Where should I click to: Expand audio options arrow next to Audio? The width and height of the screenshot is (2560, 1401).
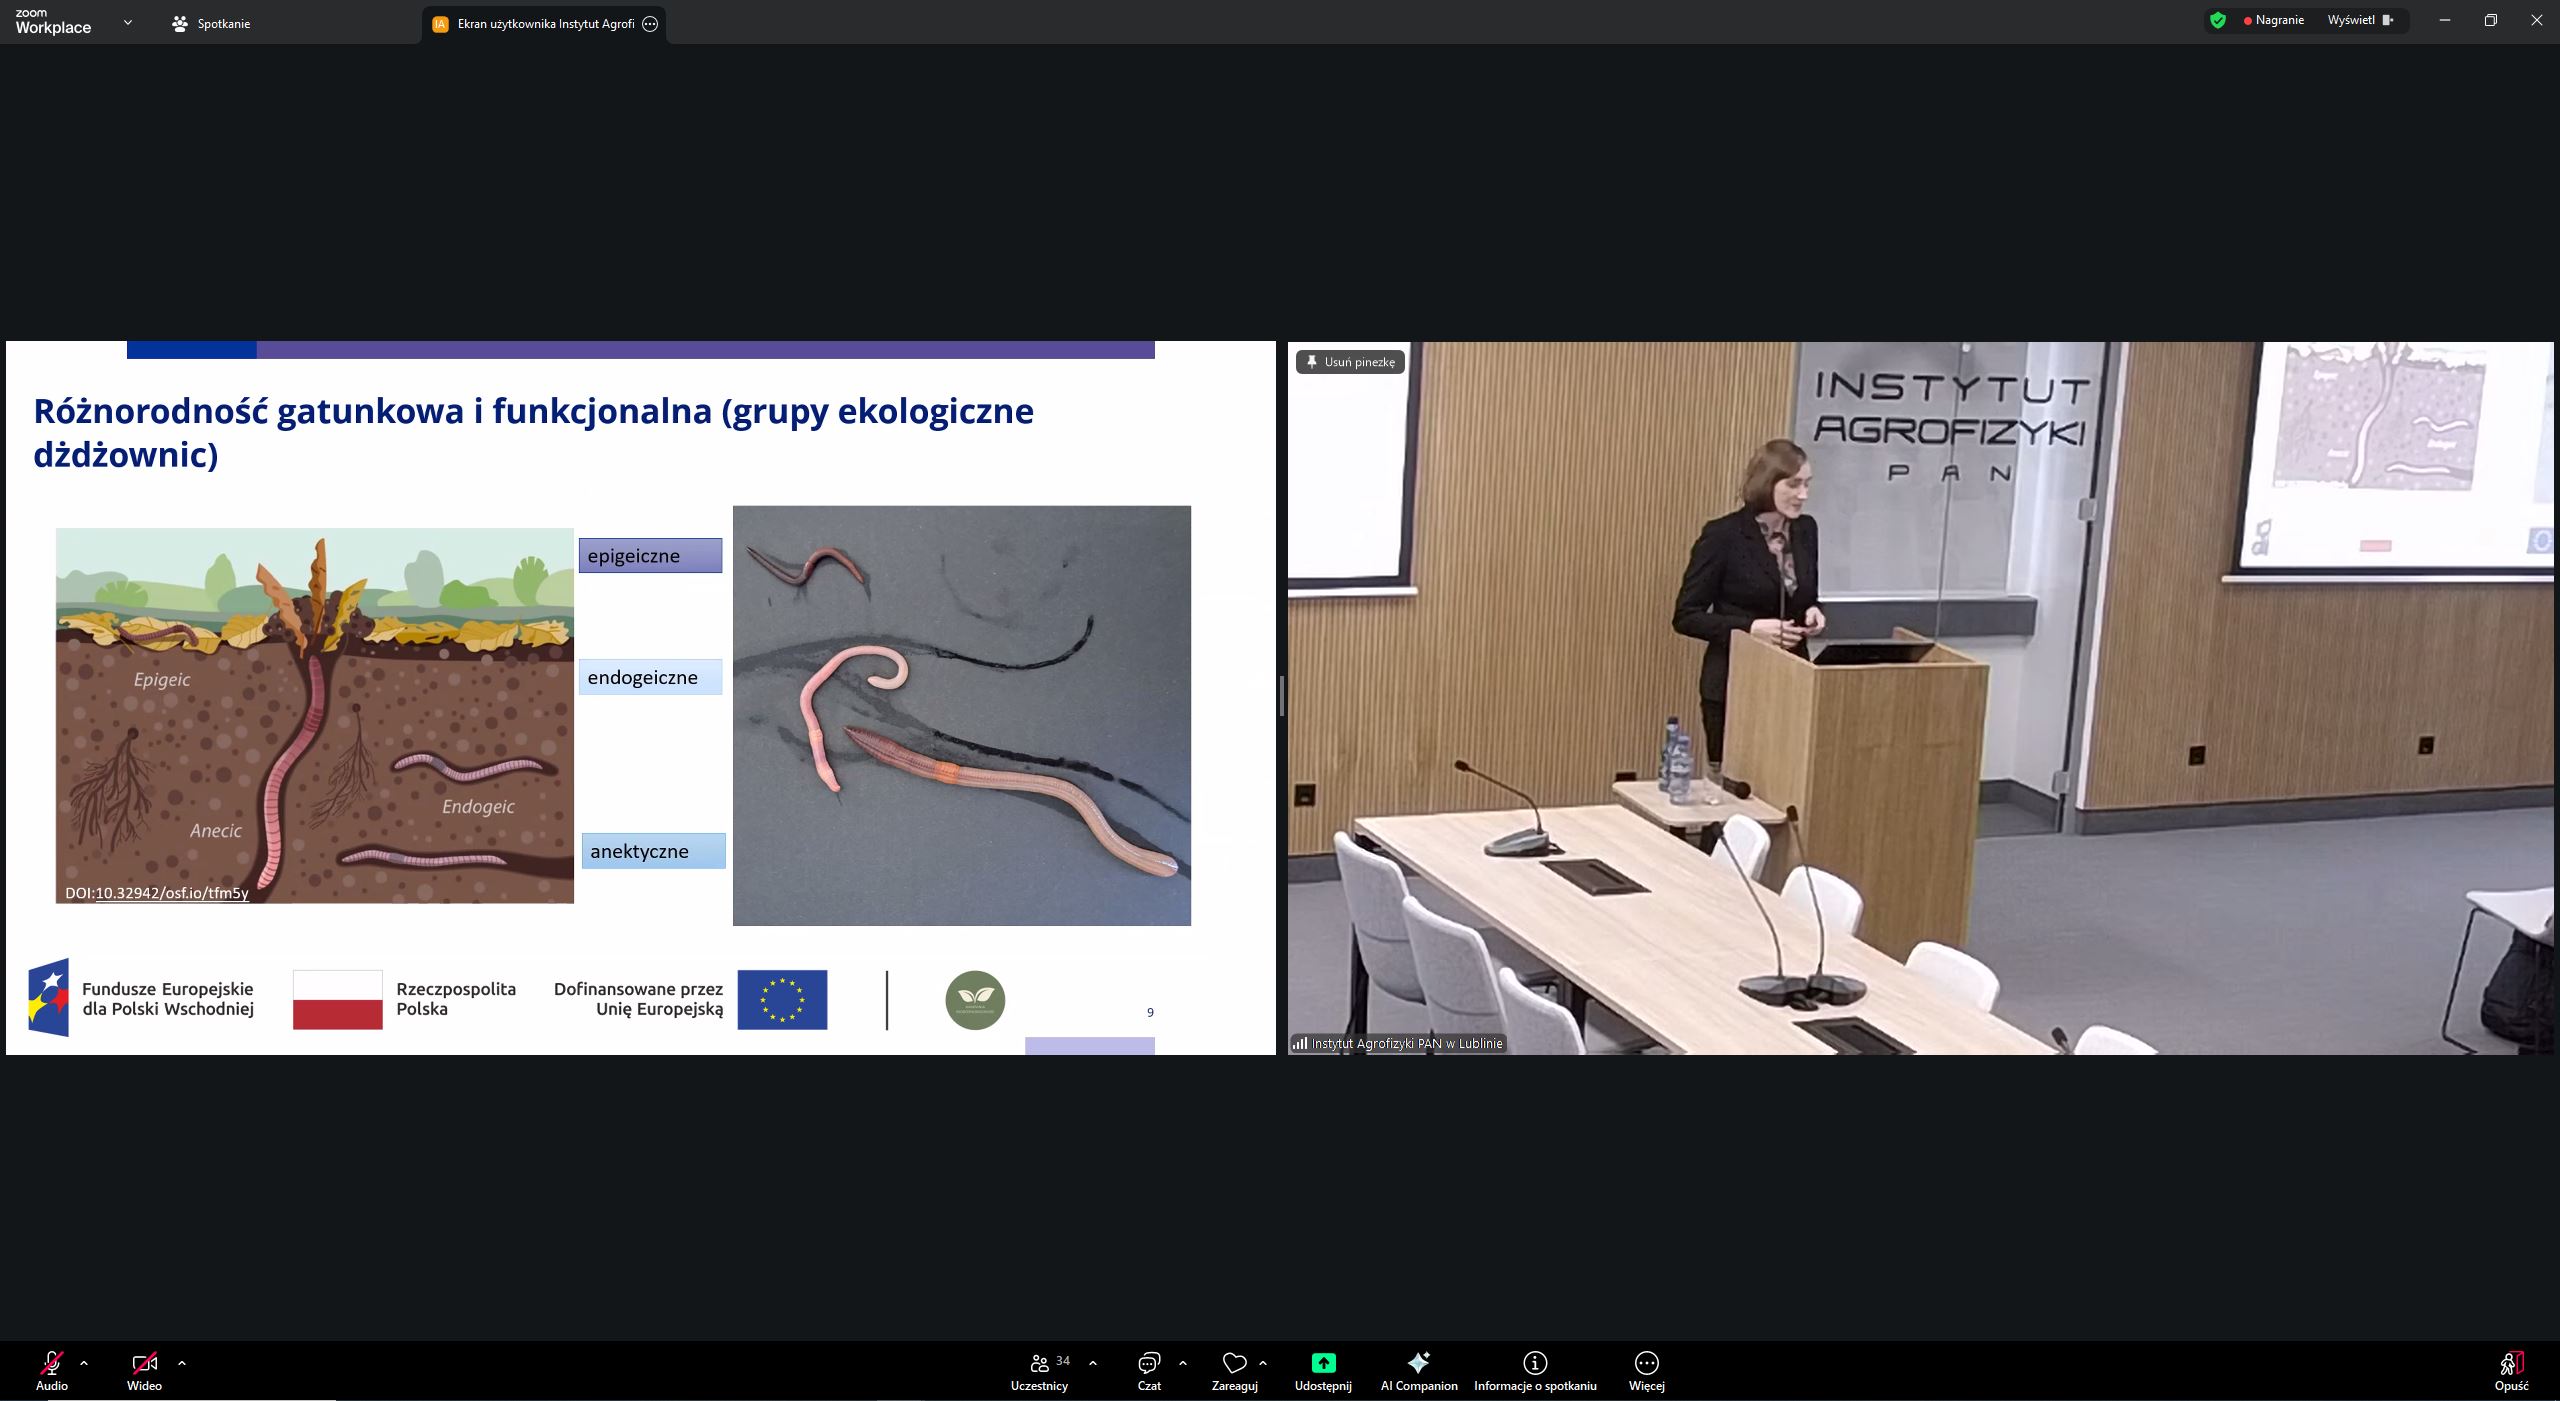pyautogui.click(x=84, y=1363)
